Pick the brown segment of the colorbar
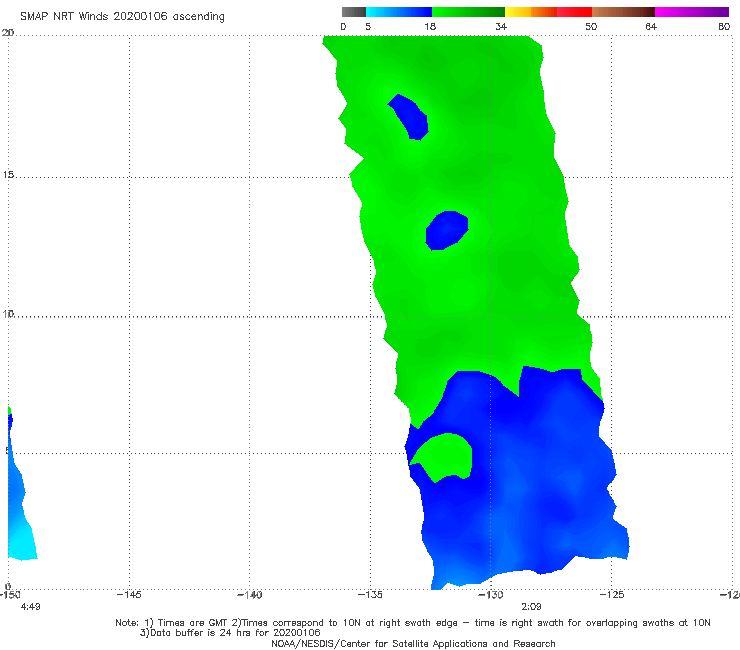 (623, 12)
